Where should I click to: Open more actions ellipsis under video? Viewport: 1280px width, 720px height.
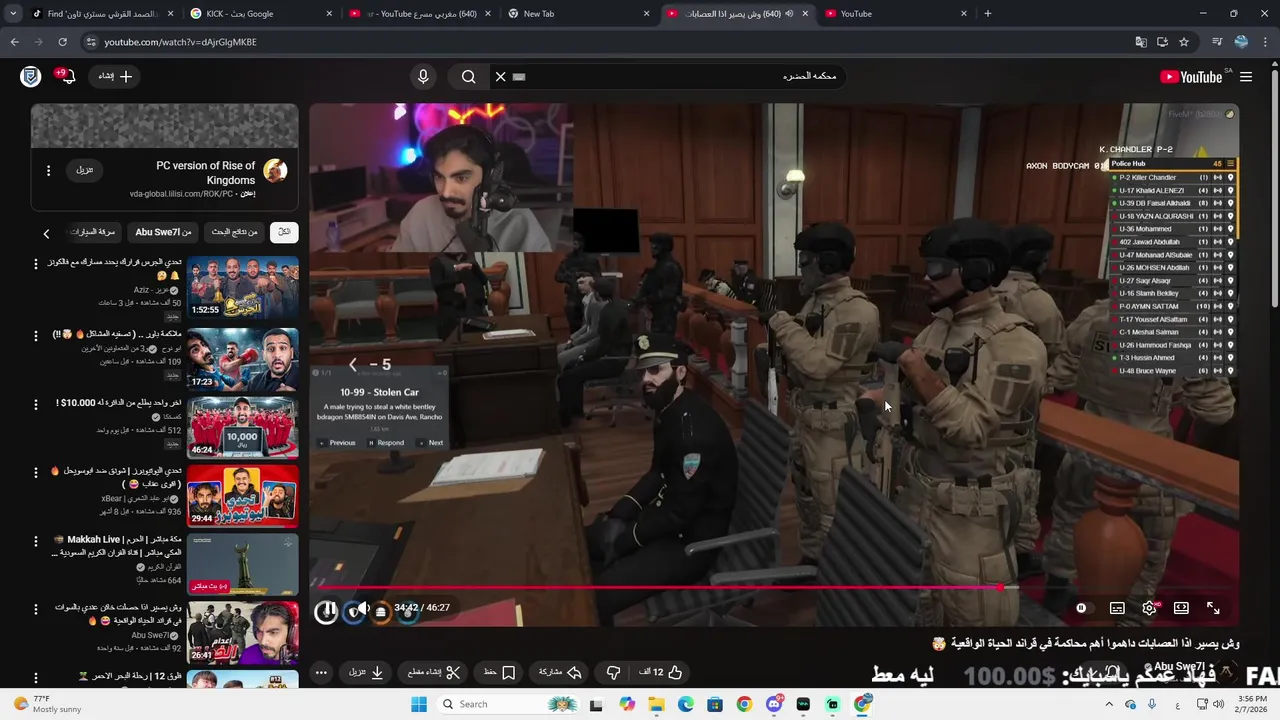click(x=321, y=672)
